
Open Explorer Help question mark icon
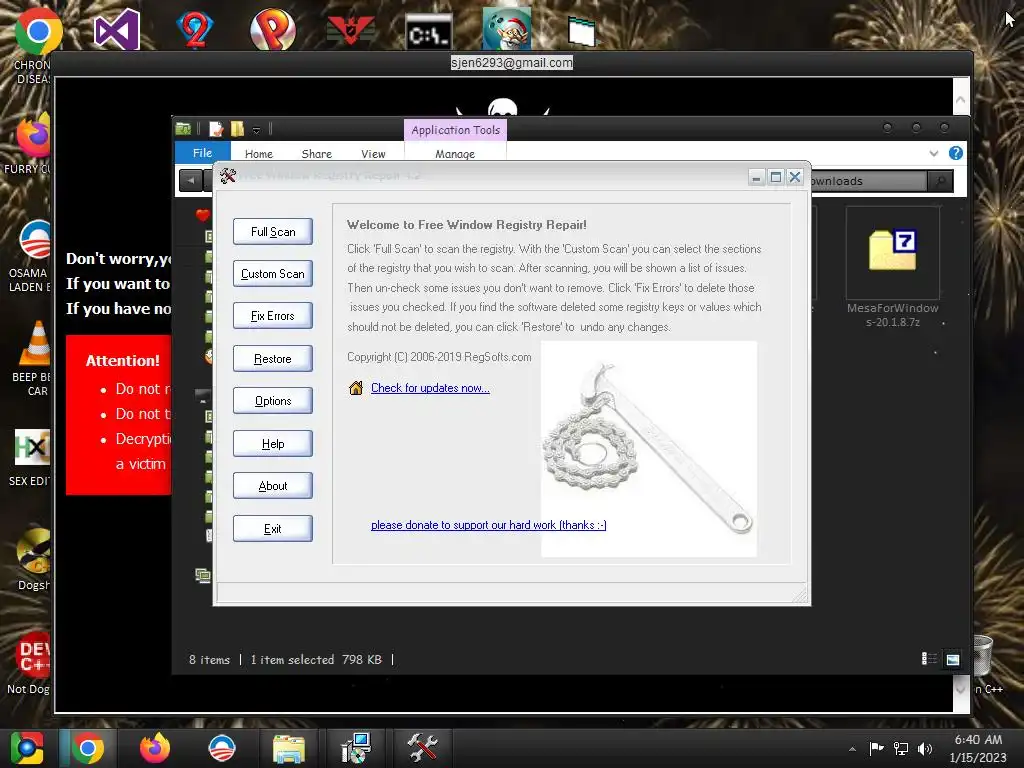point(955,153)
